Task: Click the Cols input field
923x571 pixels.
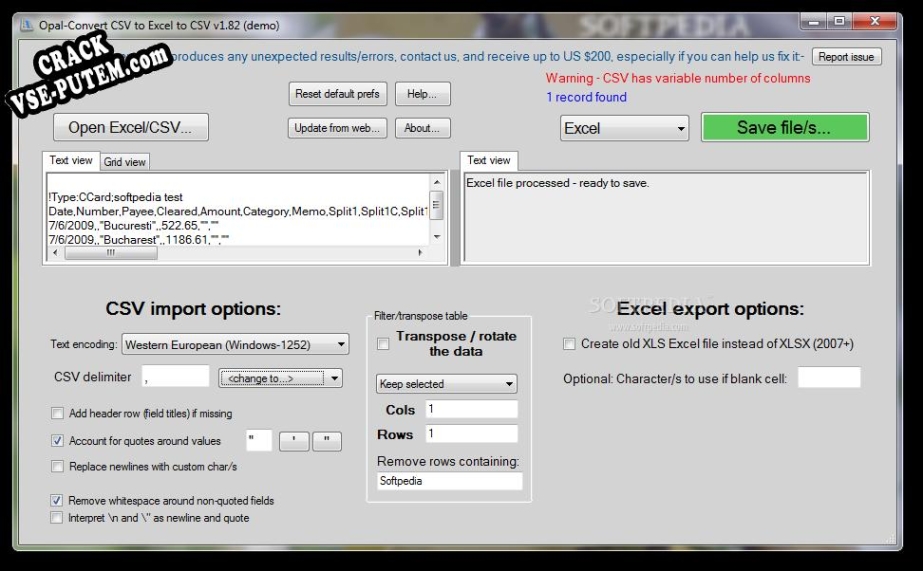Action: pos(472,409)
